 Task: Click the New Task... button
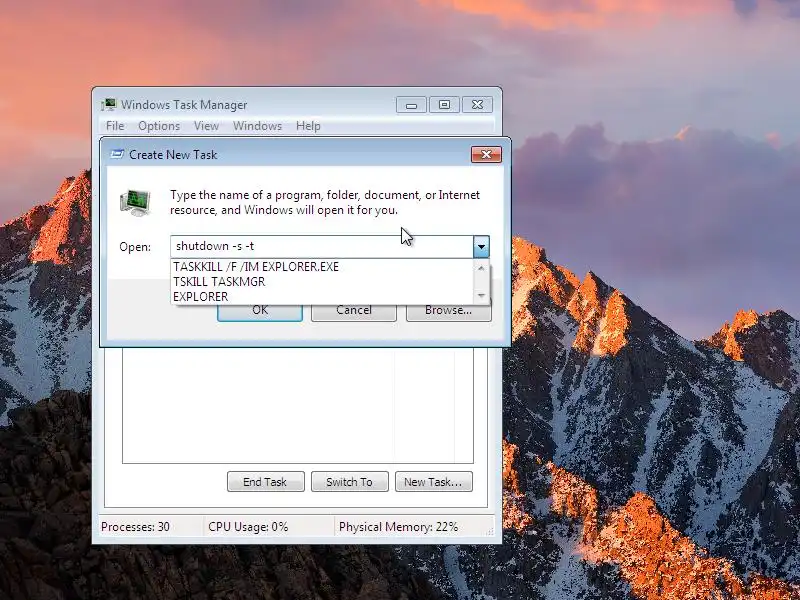434,482
